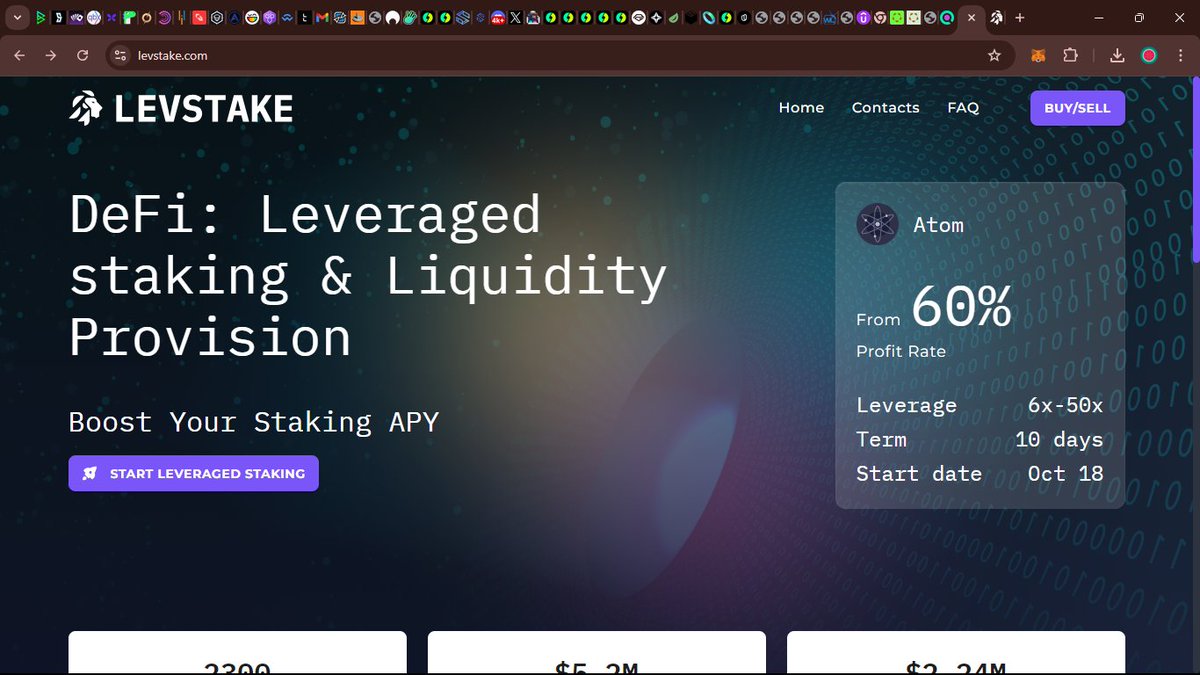1200x675 pixels.
Task: Bookmark this page with the star
Action: coord(994,56)
